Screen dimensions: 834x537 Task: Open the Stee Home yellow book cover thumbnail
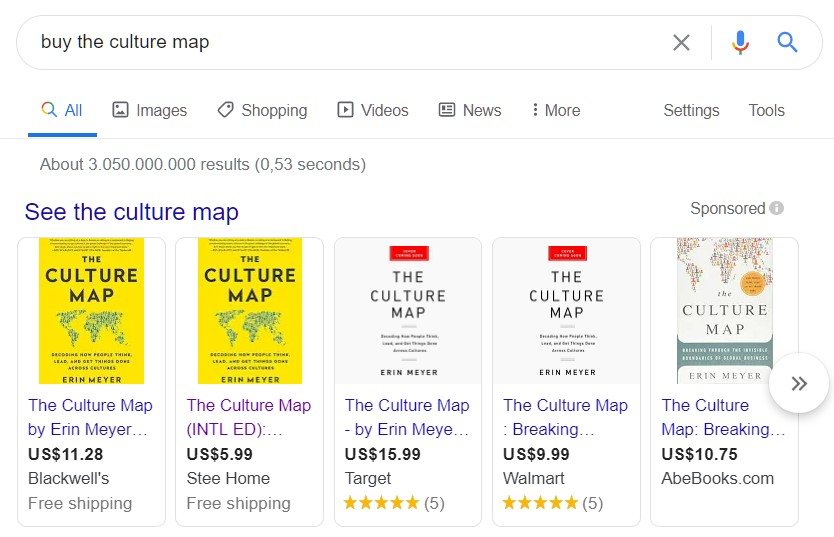tap(249, 311)
